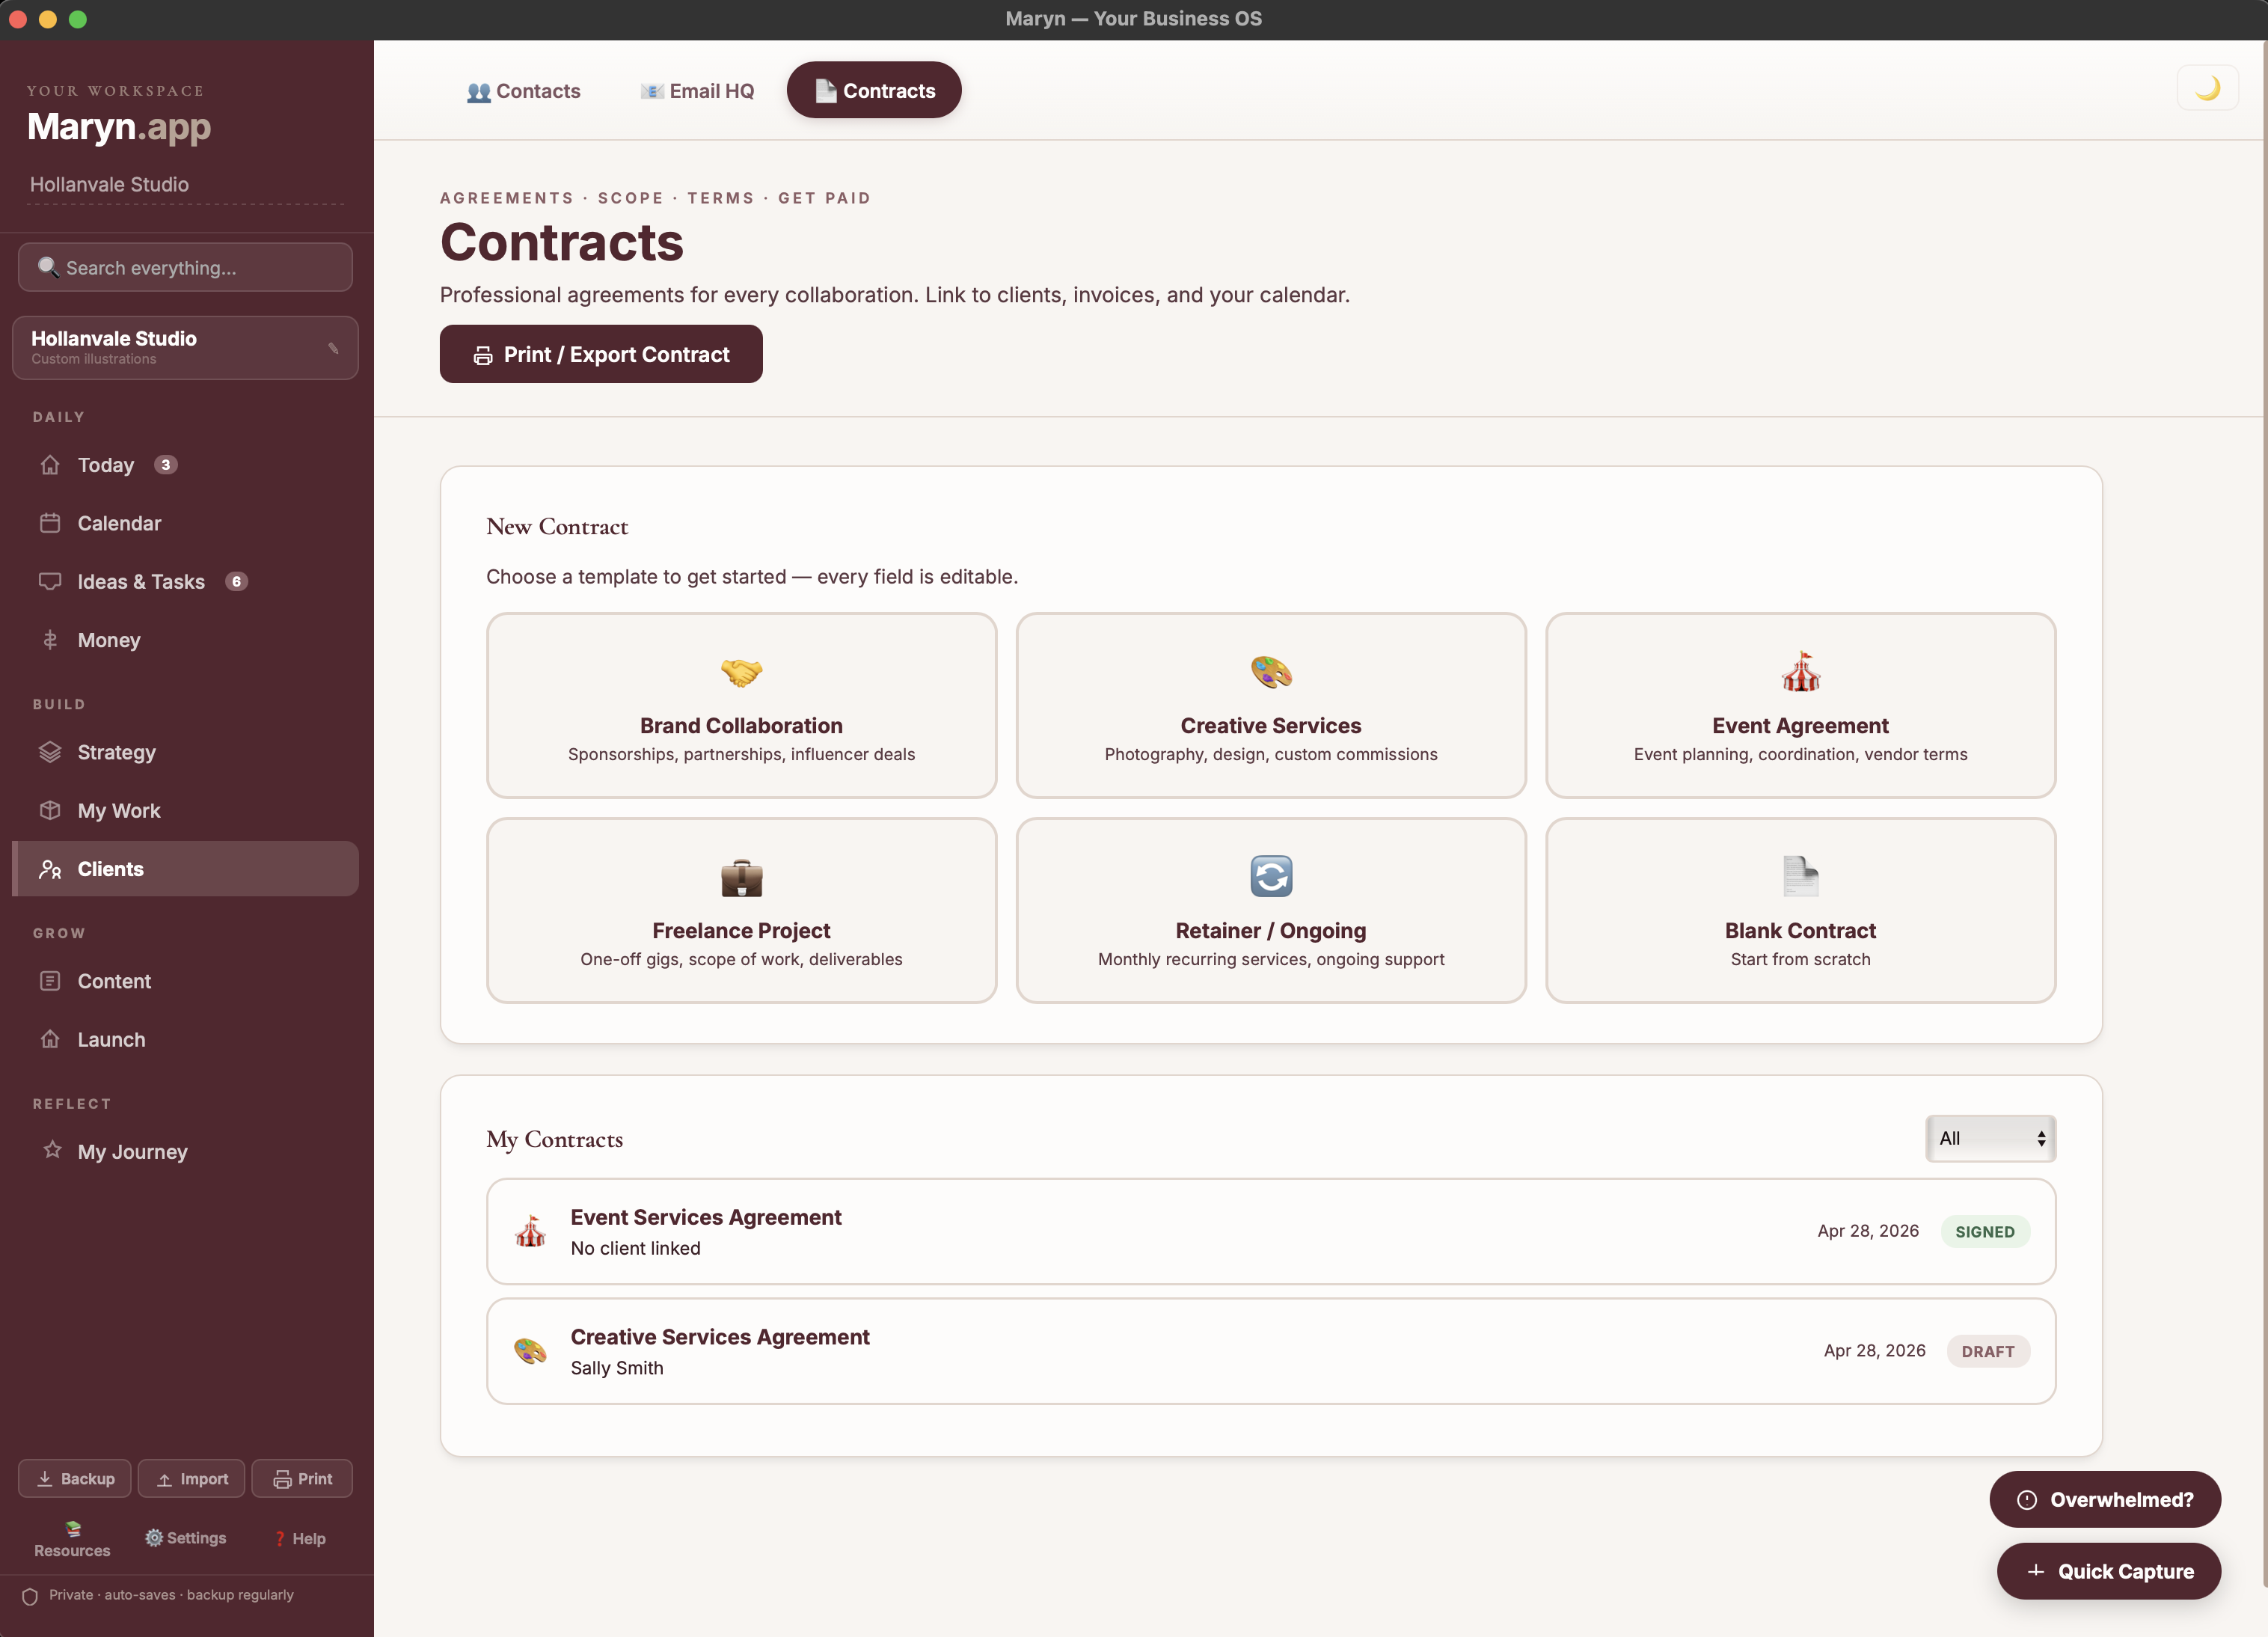Open the Content section under Grow
The image size is (2268, 1637).
coord(115,981)
